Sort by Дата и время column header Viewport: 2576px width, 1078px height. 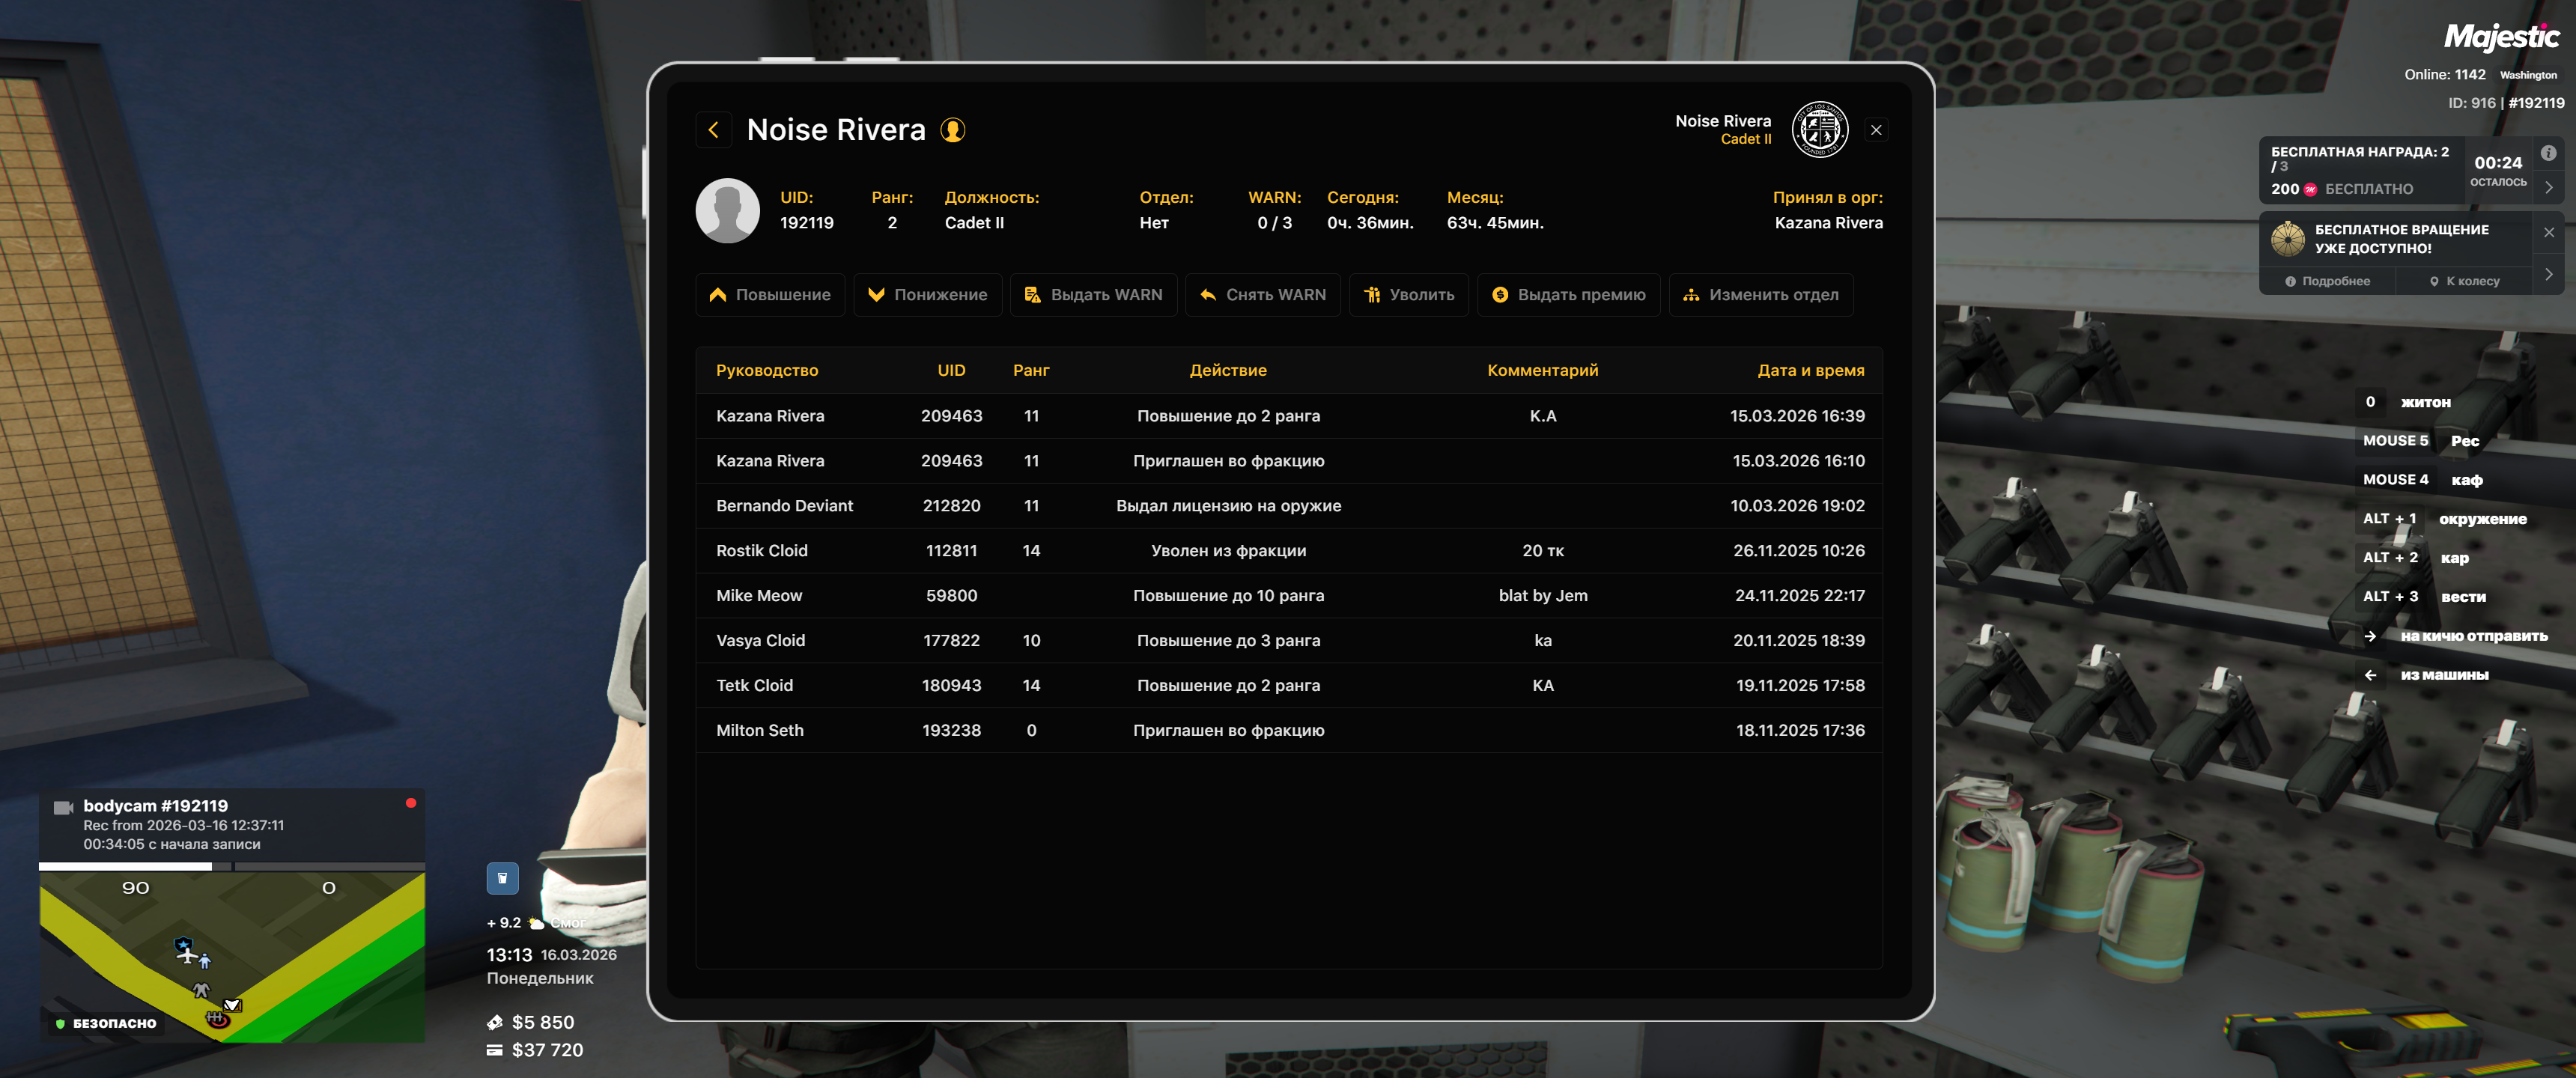(x=1810, y=370)
